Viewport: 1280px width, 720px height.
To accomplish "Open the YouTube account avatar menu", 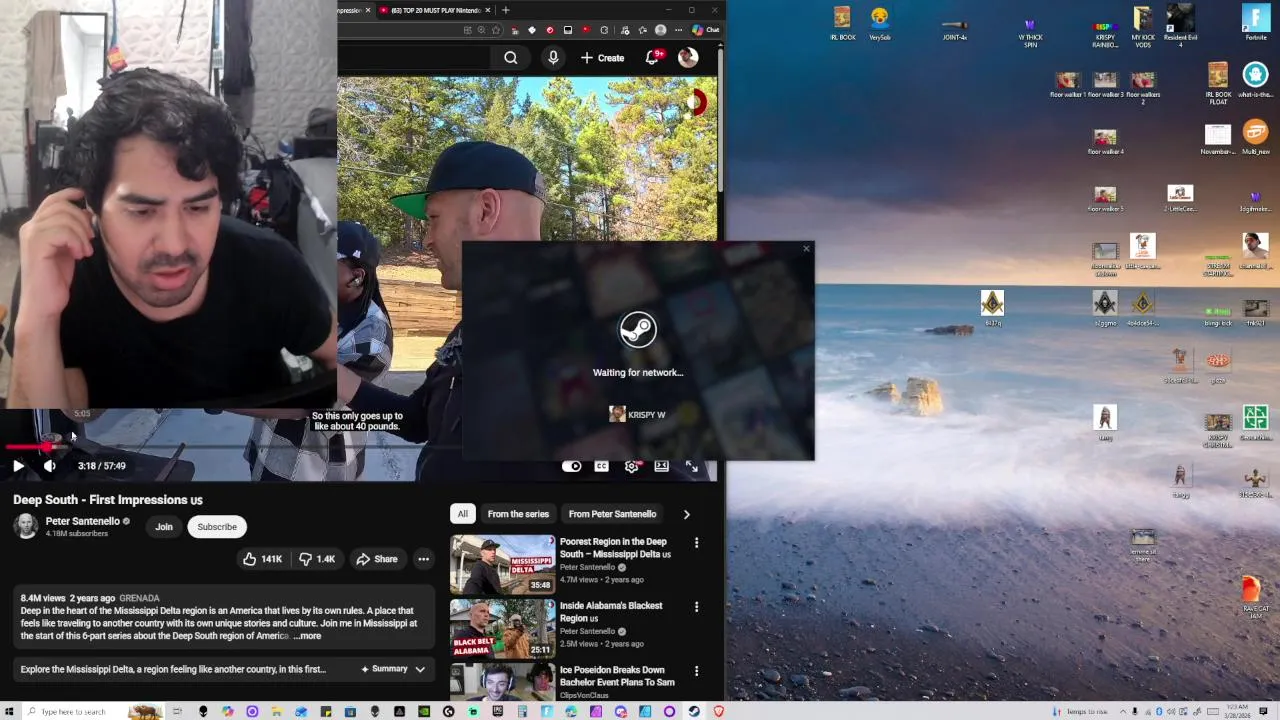I will pyautogui.click(x=688, y=58).
